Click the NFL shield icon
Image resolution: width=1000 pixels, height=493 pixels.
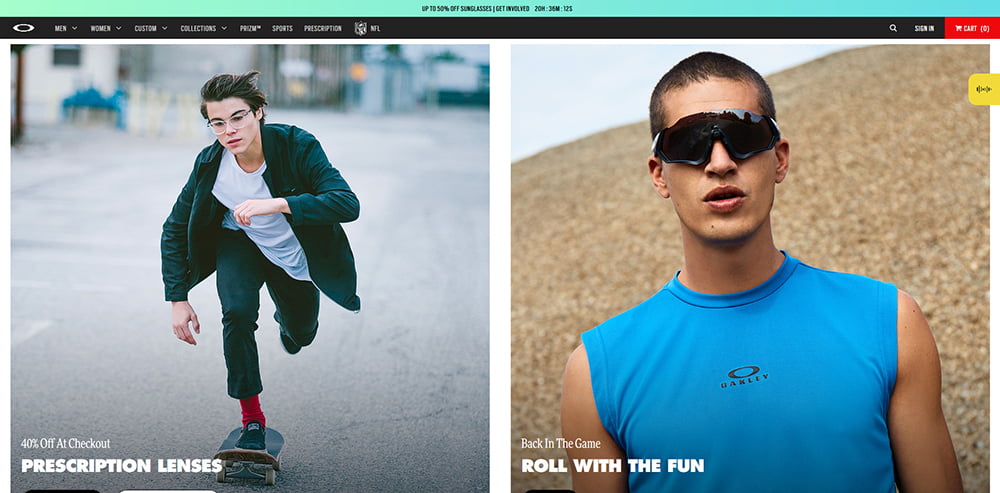click(361, 28)
